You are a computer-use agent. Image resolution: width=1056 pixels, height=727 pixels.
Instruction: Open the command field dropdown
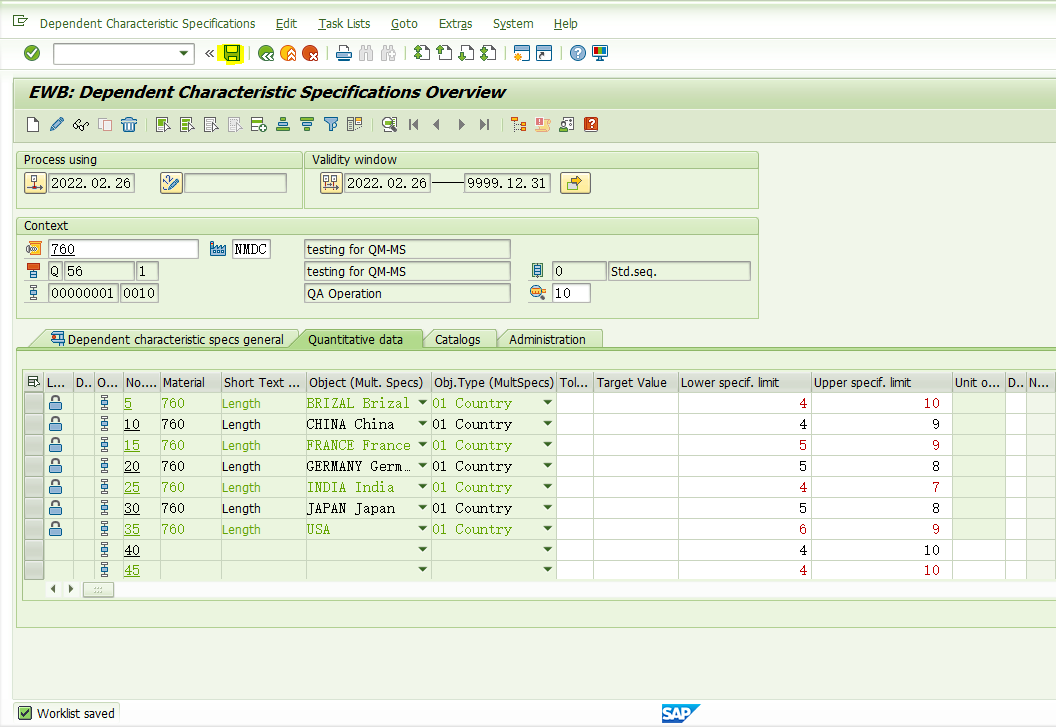183,53
